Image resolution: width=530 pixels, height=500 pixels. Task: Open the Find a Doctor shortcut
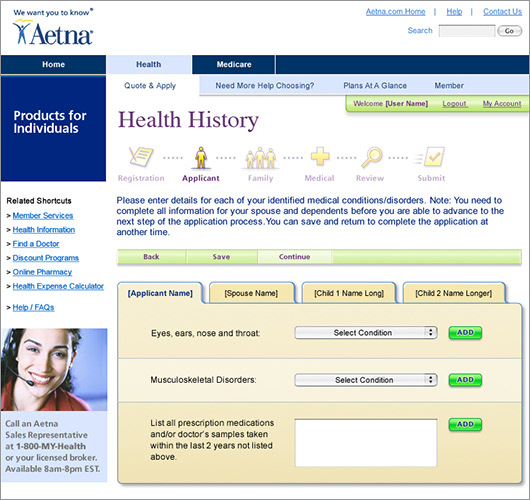coord(36,244)
